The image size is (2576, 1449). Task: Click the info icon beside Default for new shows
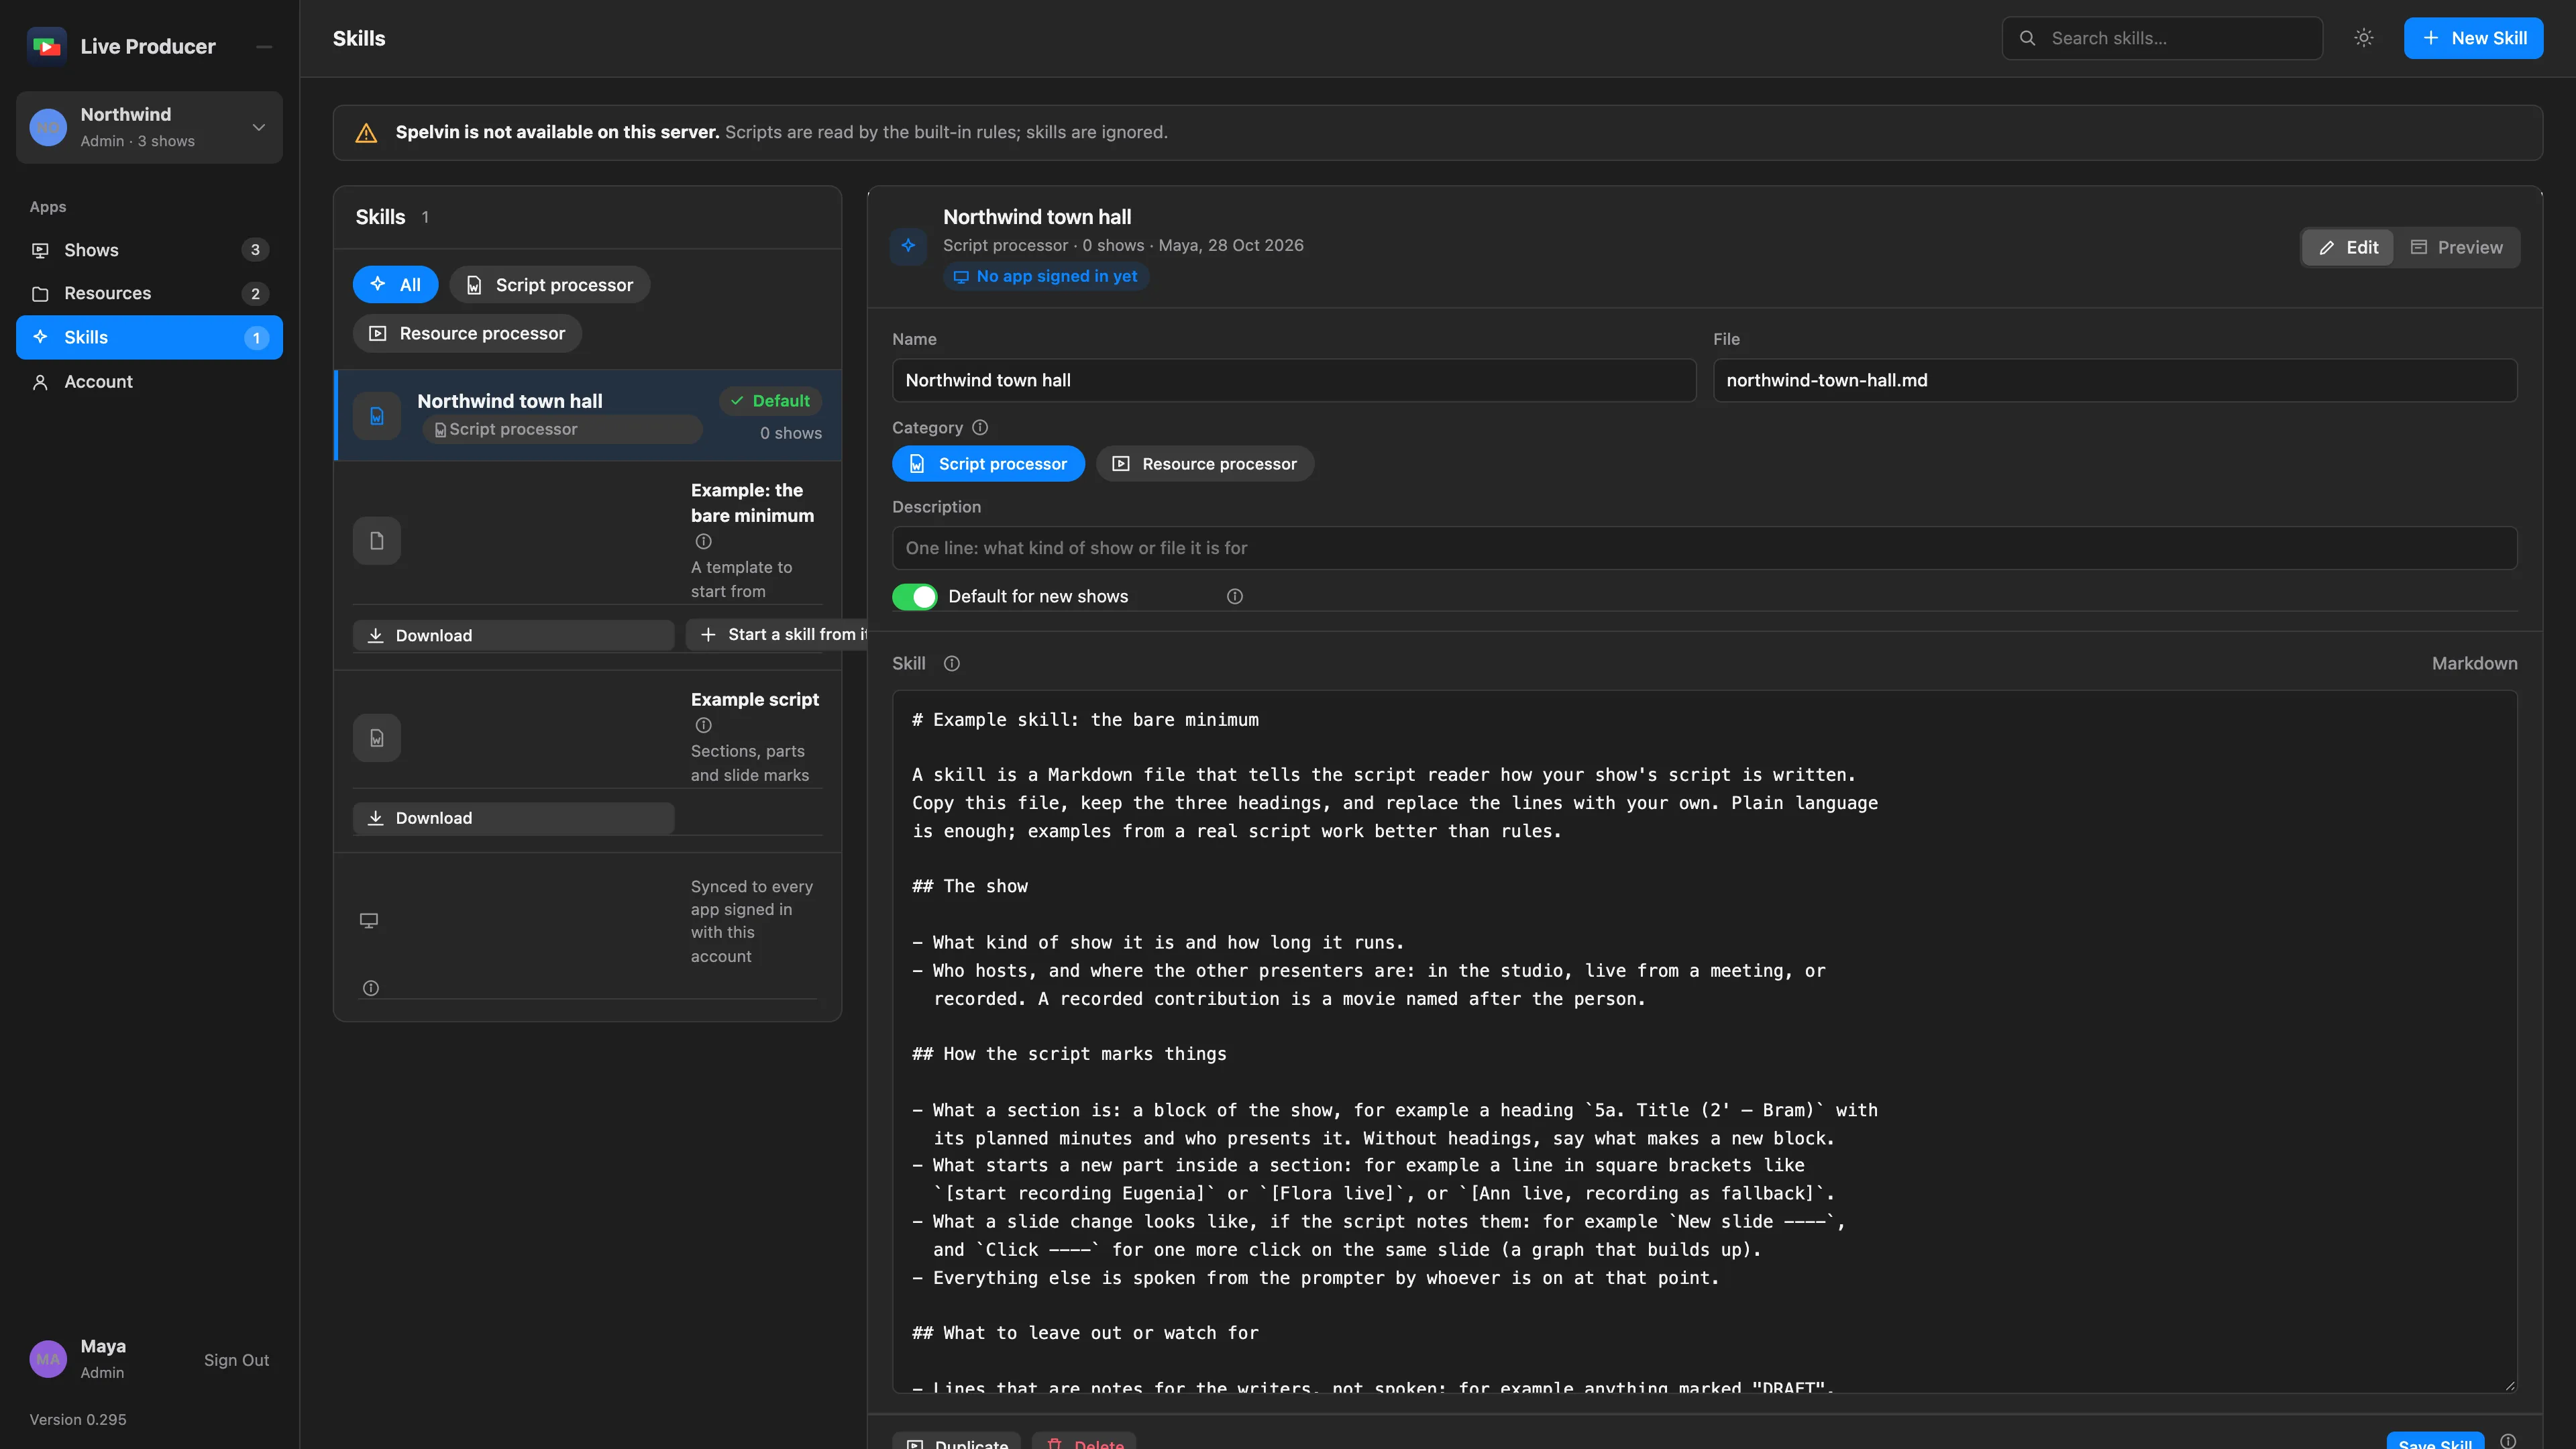point(1235,596)
